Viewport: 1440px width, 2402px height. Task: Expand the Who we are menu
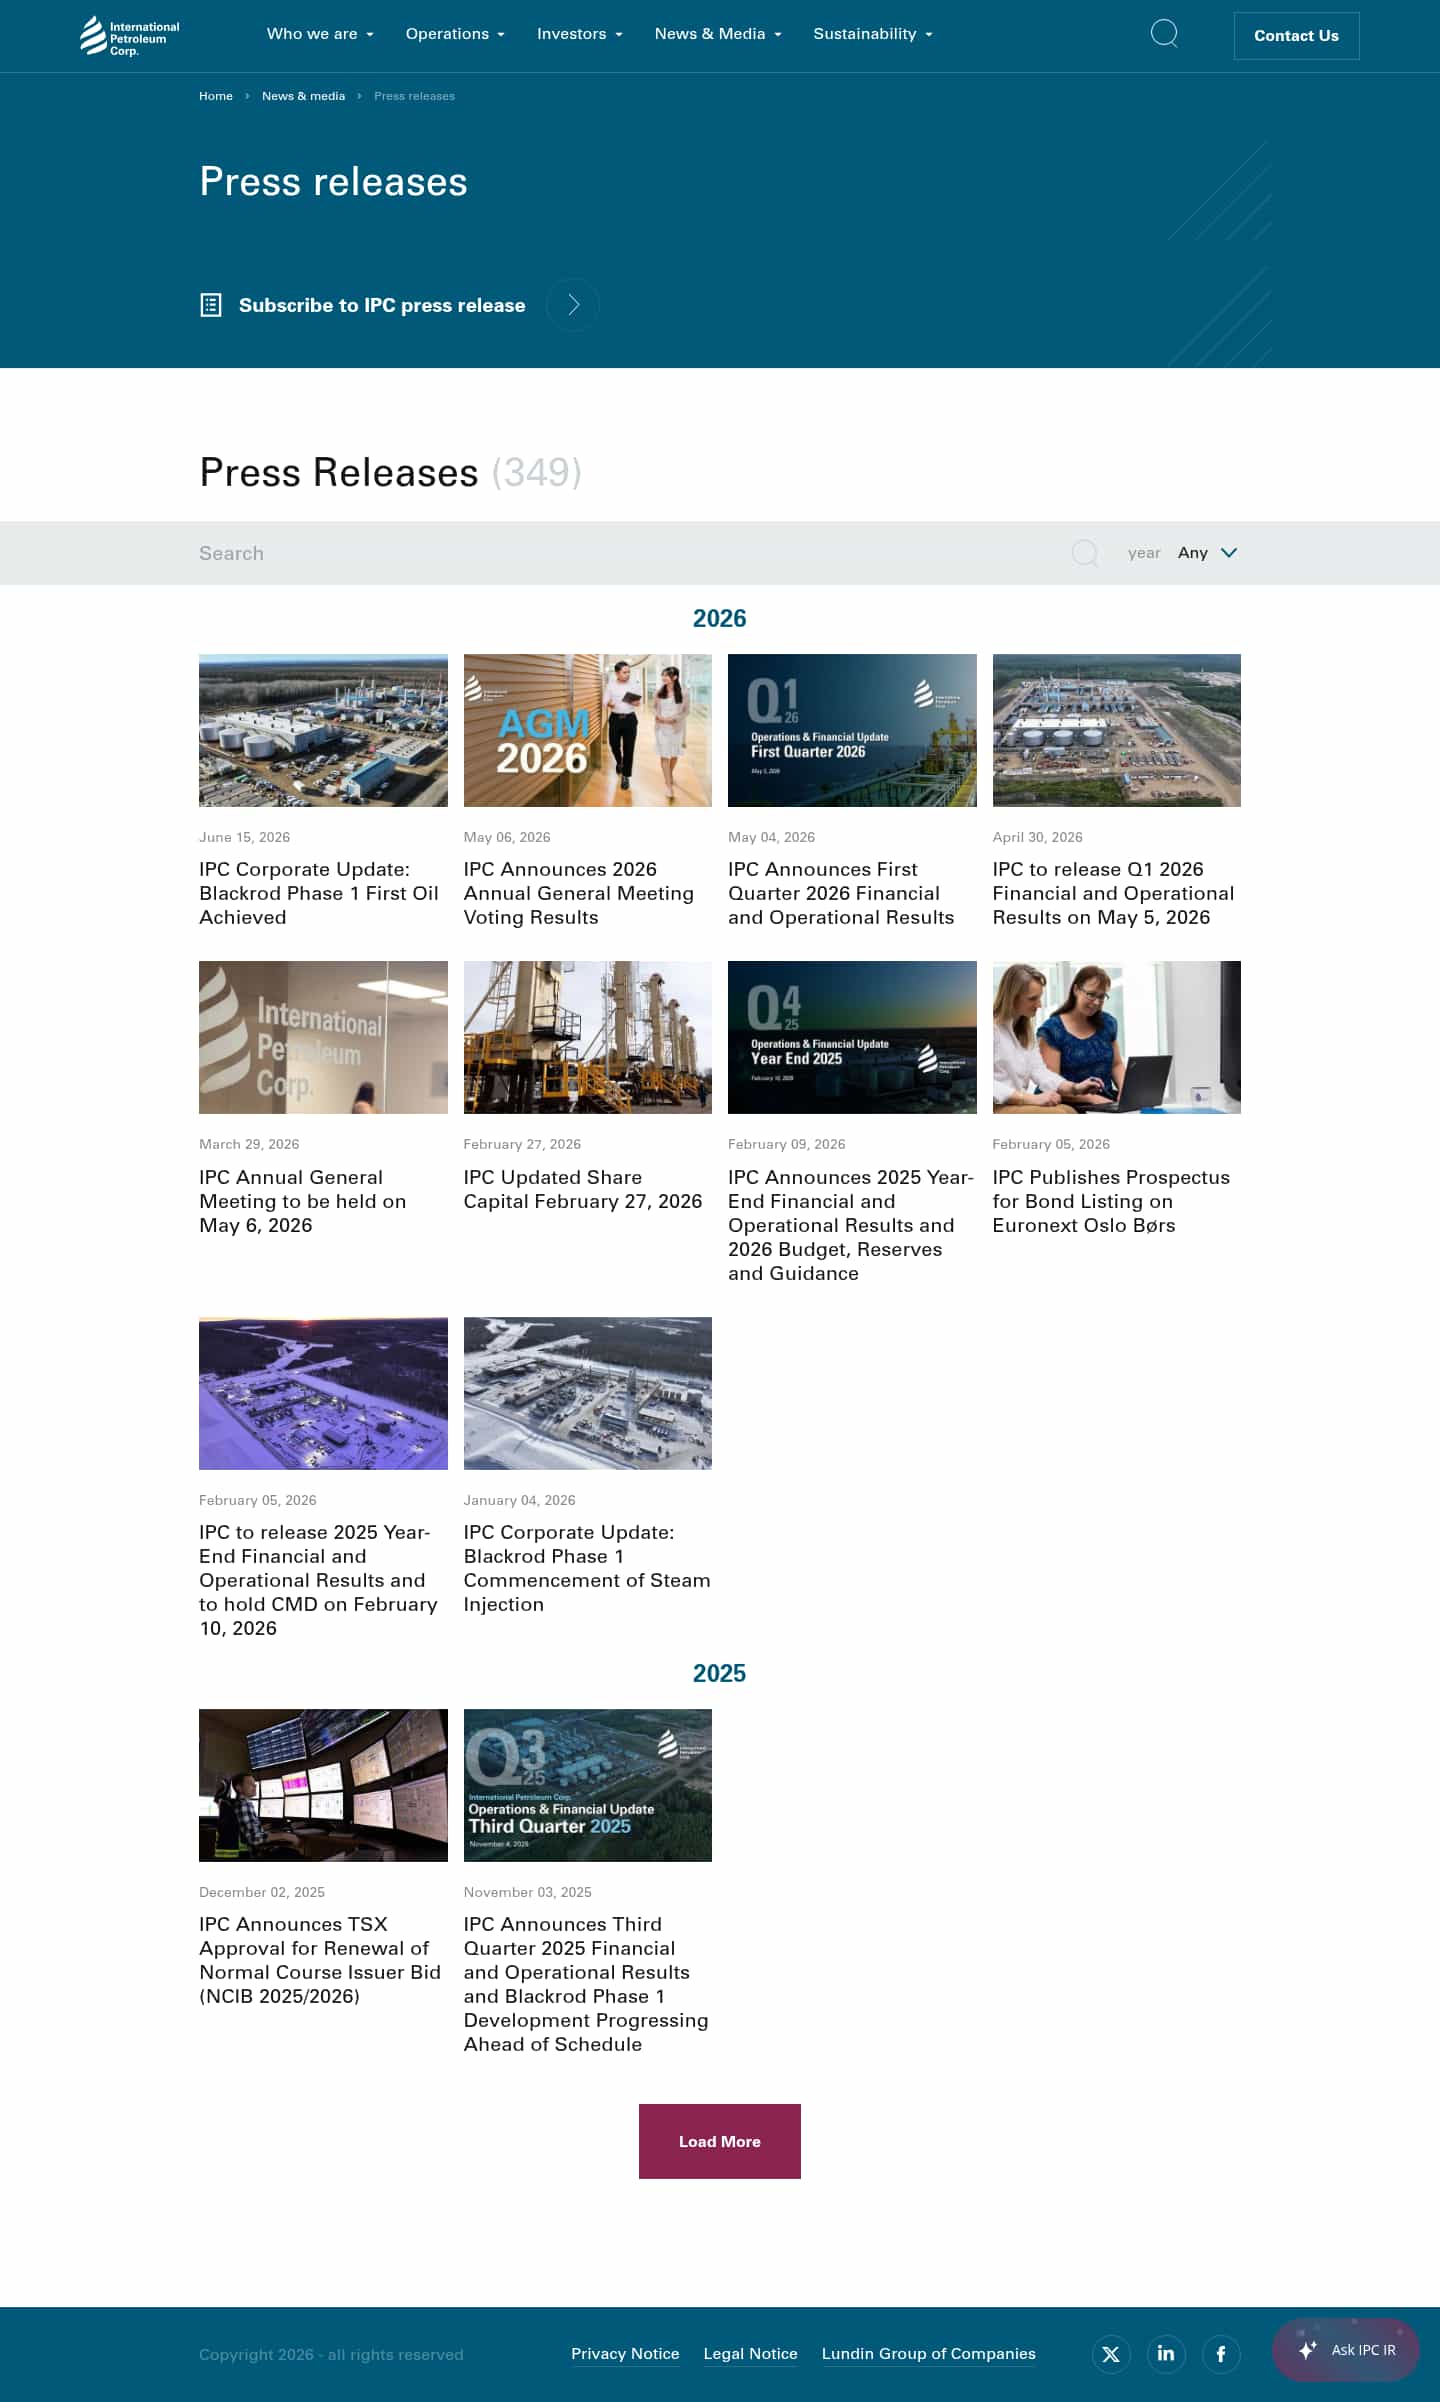coord(320,34)
